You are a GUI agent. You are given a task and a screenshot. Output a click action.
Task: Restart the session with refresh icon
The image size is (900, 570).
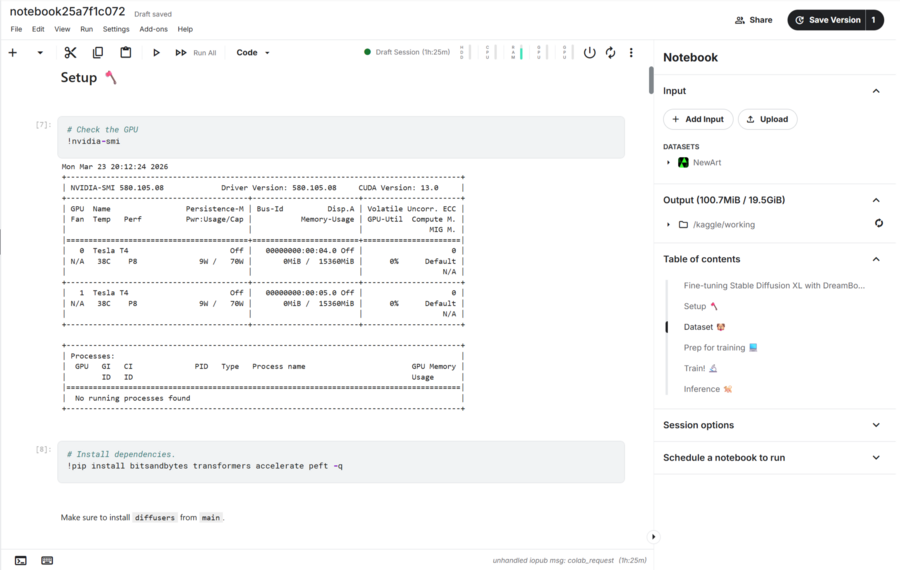[x=611, y=53]
